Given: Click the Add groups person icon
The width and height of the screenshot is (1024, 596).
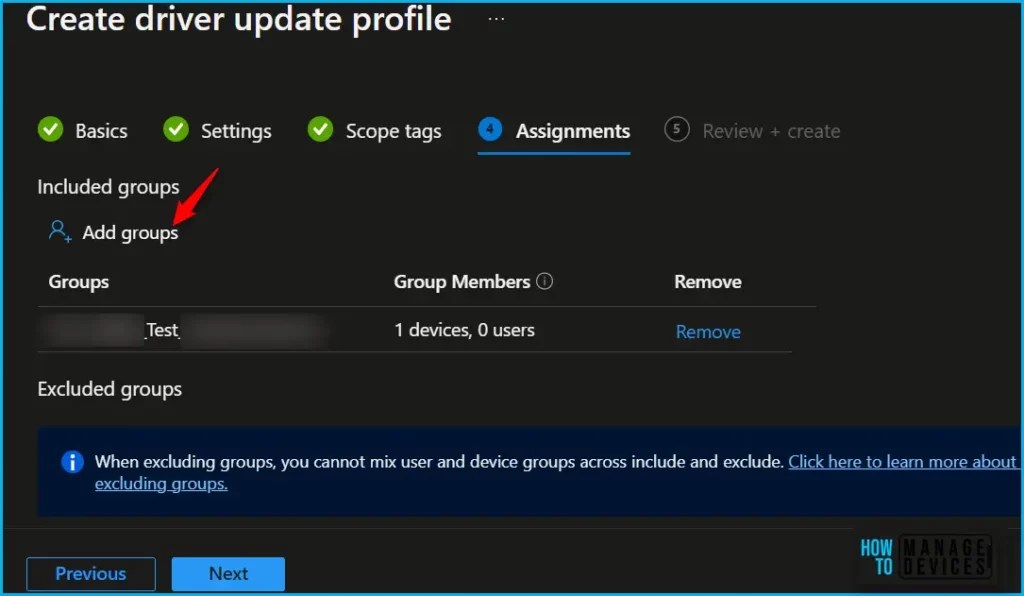Looking at the screenshot, I should point(59,231).
